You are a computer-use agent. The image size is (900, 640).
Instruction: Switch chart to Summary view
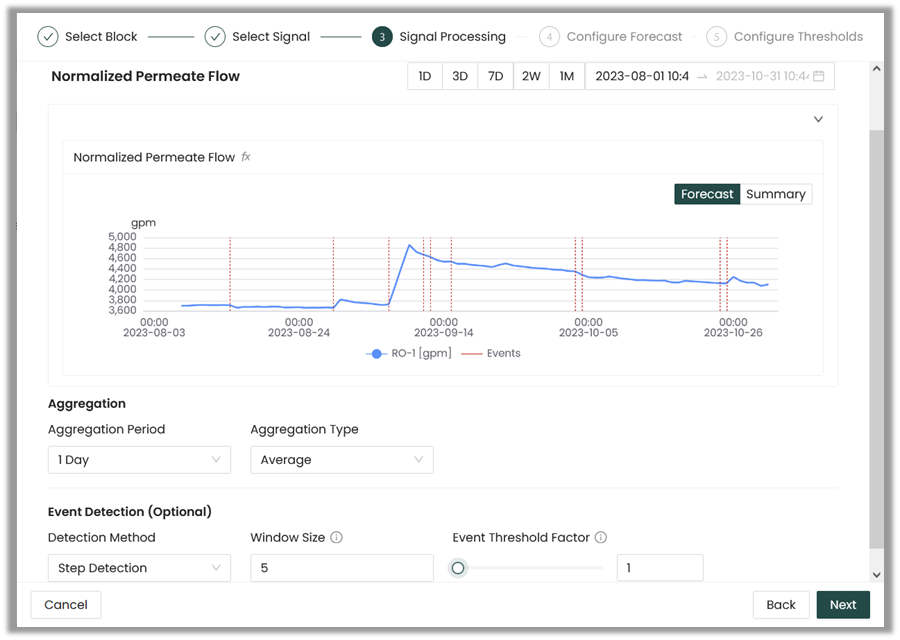(x=775, y=194)
